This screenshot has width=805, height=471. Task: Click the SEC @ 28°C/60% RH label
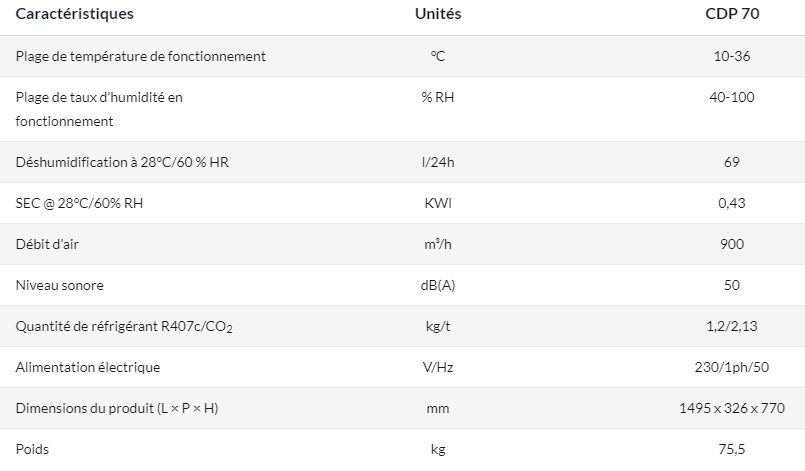pyautogui.click(x=86, y=203)
